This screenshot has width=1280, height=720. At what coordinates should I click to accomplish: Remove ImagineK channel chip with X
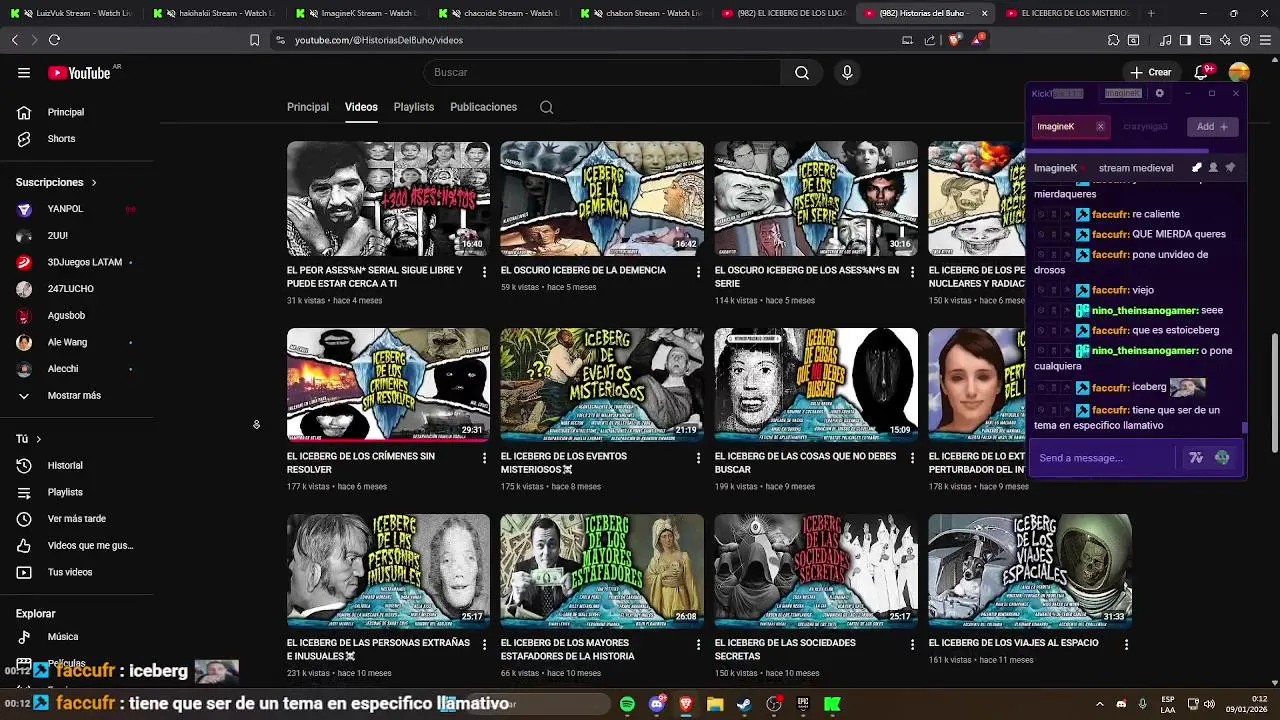click(x=1100, y=126)
